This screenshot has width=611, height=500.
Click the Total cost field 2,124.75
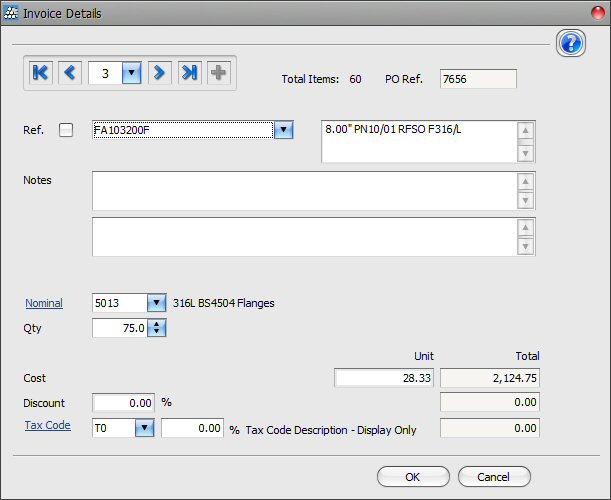pyautogui.click(x=490, y=378)
